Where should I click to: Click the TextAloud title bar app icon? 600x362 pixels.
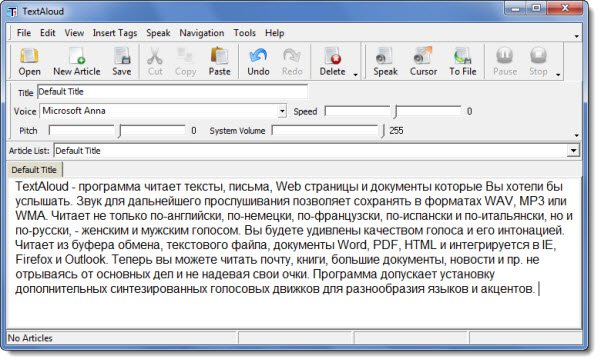12,12
